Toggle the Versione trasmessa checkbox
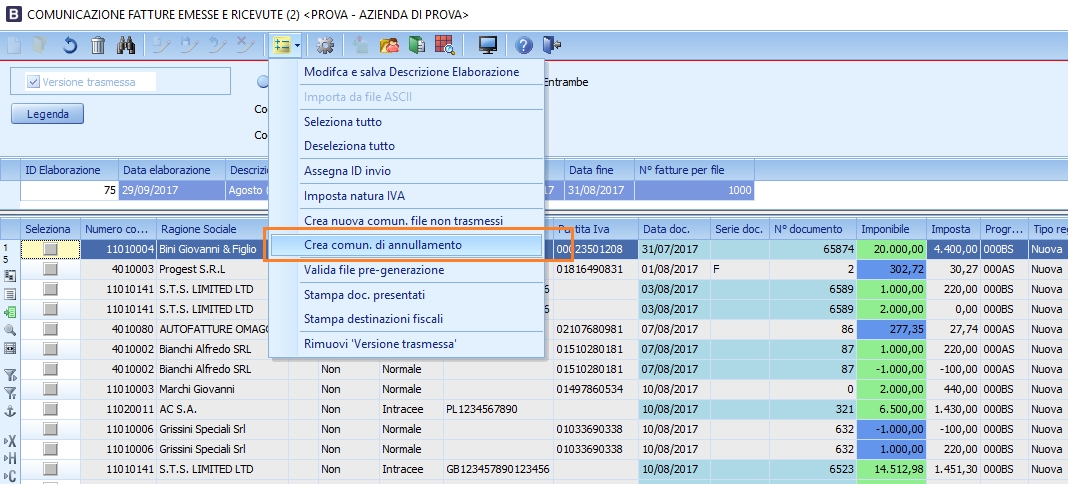1068x484 pixels. click(x=33, y=82)
